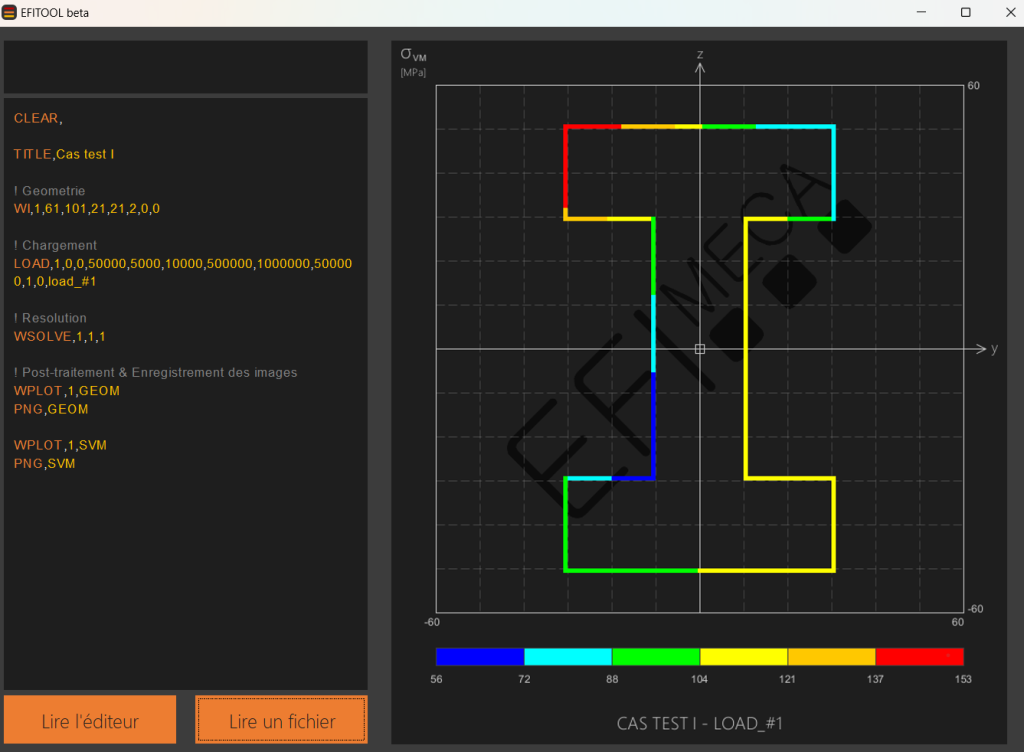Select the green legend swatch

(x=656, y=656)
